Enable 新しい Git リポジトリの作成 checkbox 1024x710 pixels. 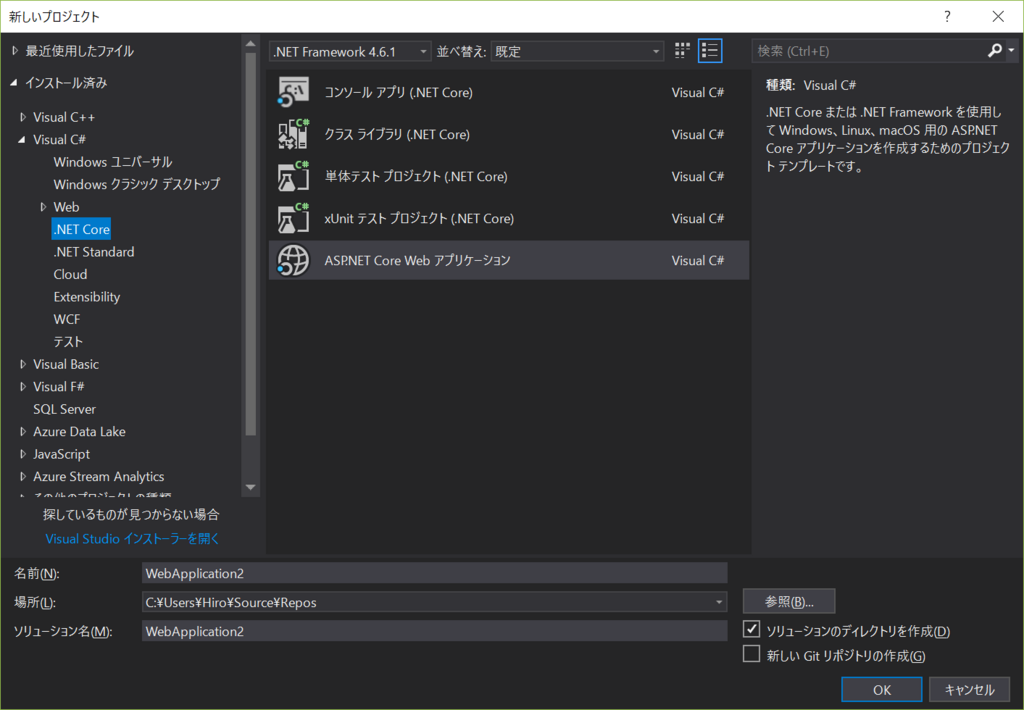click(x=752, y=654)
